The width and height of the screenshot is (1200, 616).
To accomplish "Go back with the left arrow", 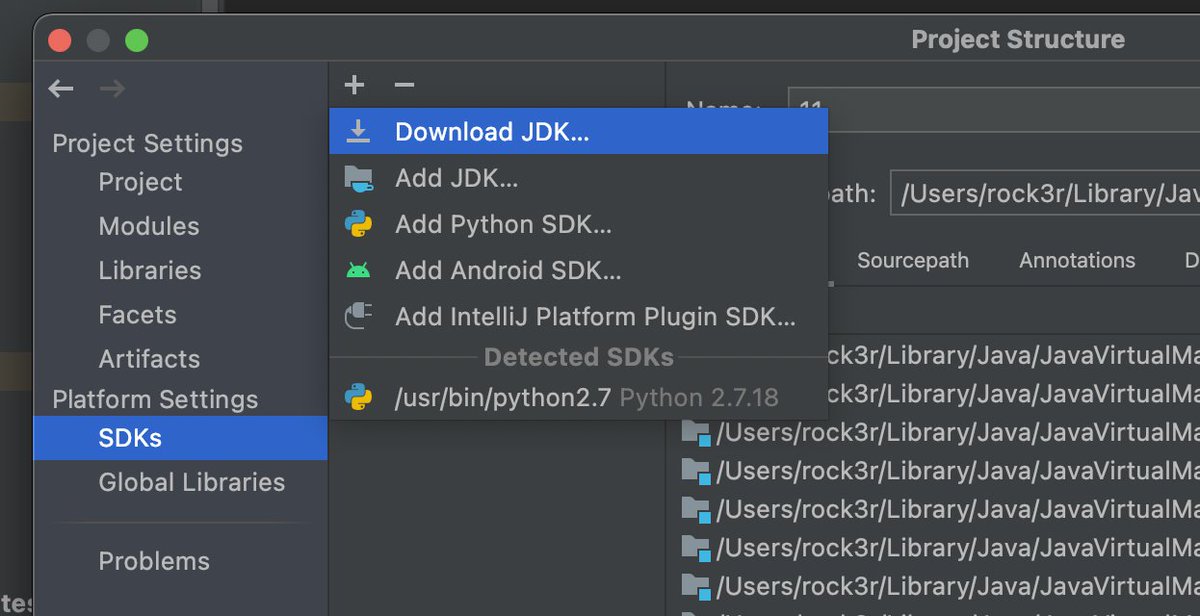I will 61,89.
